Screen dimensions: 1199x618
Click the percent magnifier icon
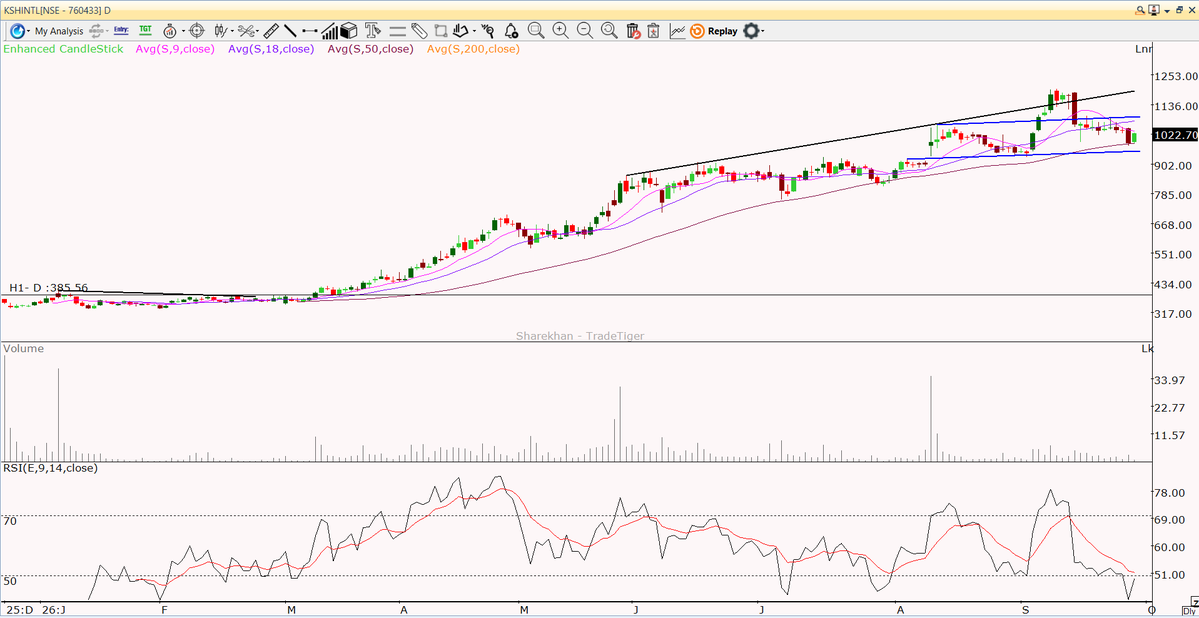[487, 31]
